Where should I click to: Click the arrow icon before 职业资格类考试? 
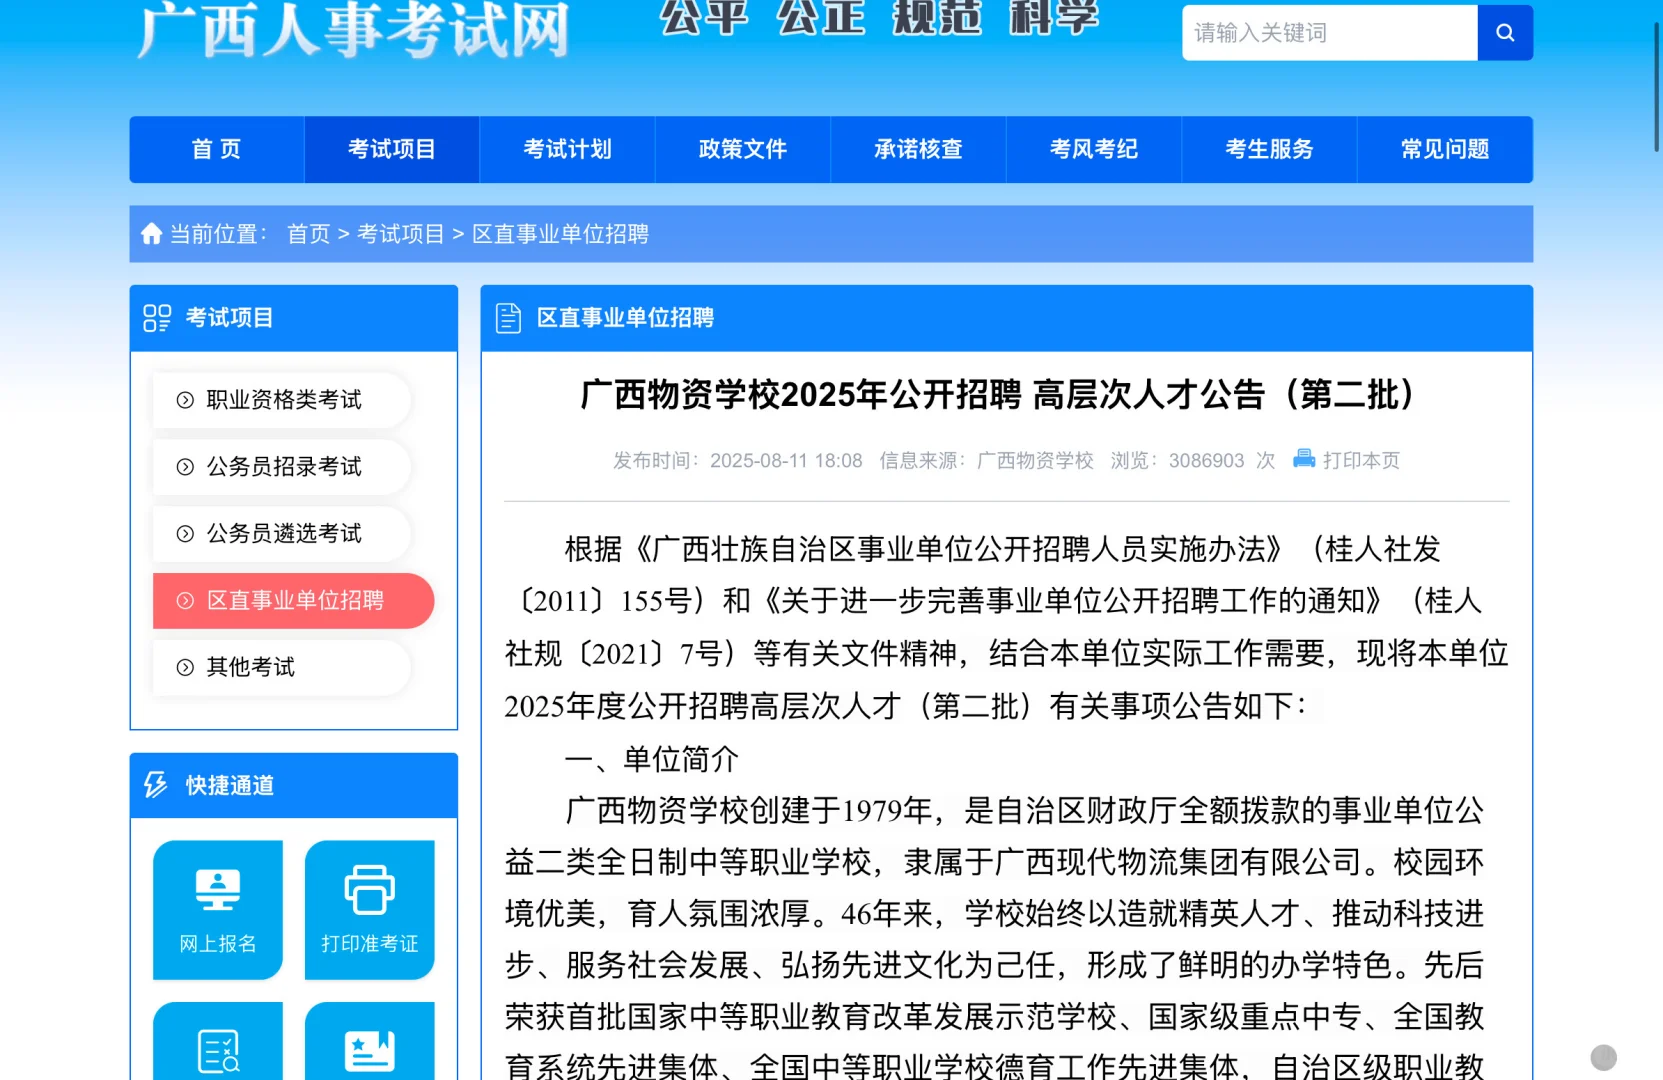[185, 400]
